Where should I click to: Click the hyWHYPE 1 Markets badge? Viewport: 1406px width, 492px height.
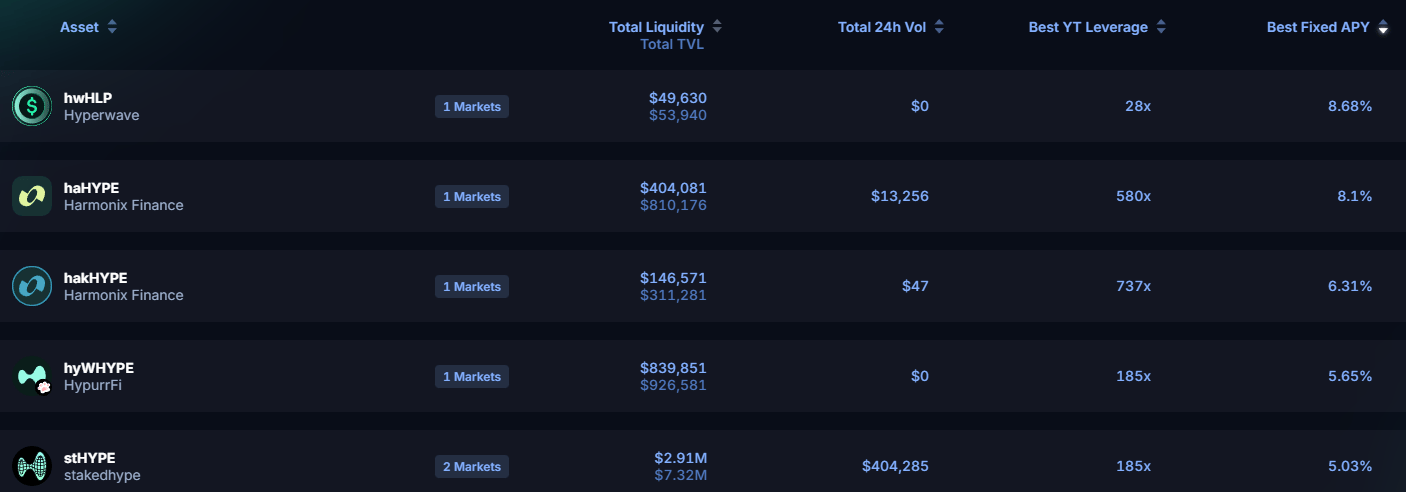click(472, 377)
